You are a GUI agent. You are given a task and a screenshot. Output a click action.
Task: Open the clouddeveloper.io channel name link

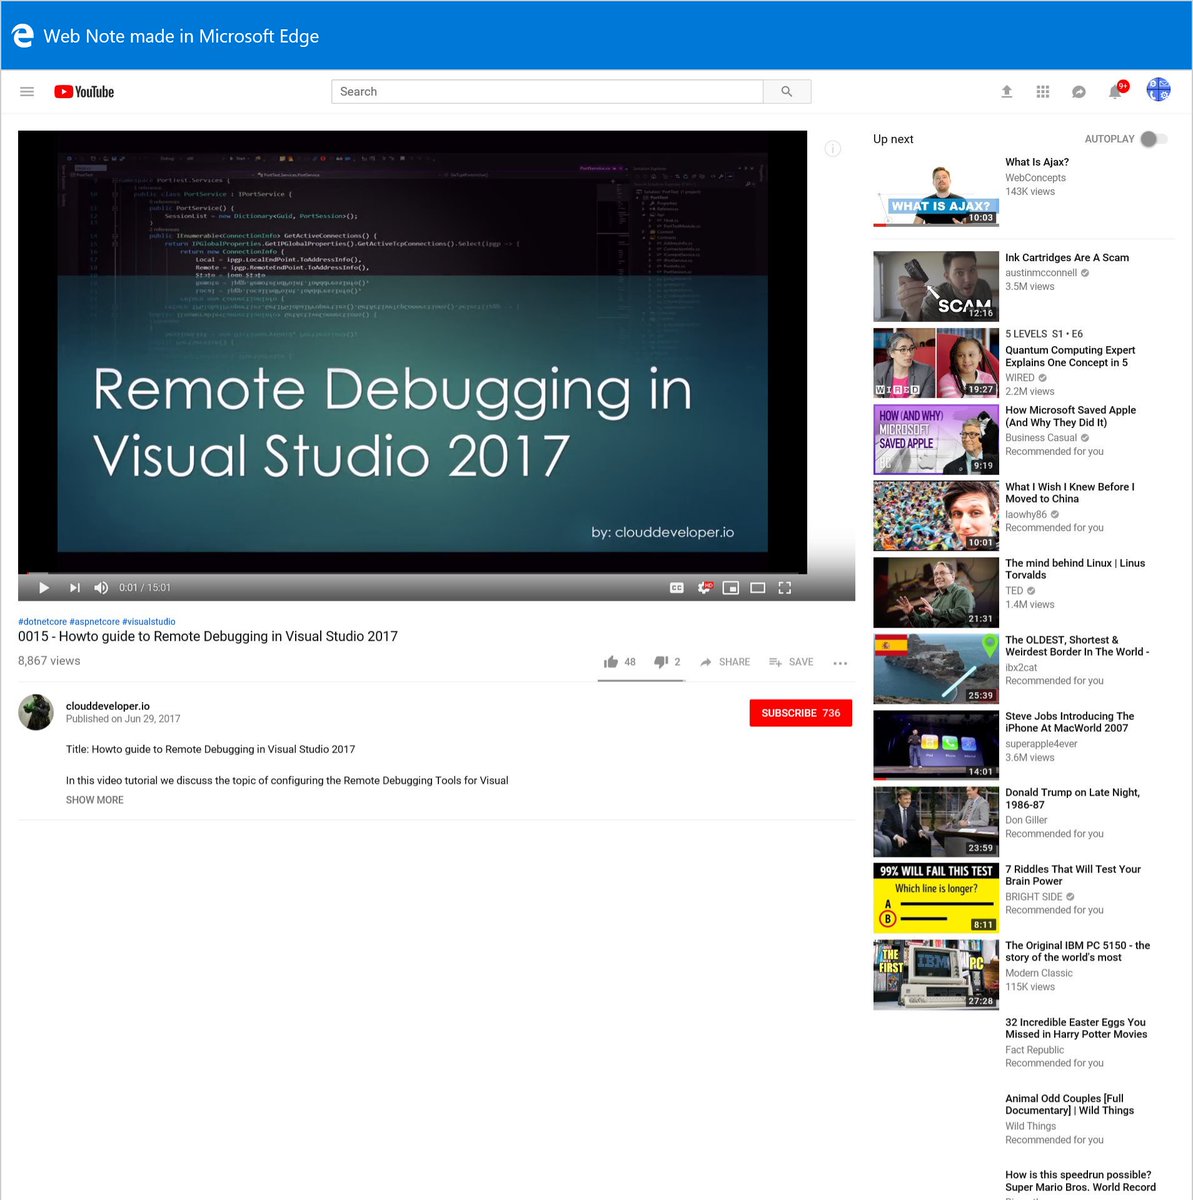(108, 706)
